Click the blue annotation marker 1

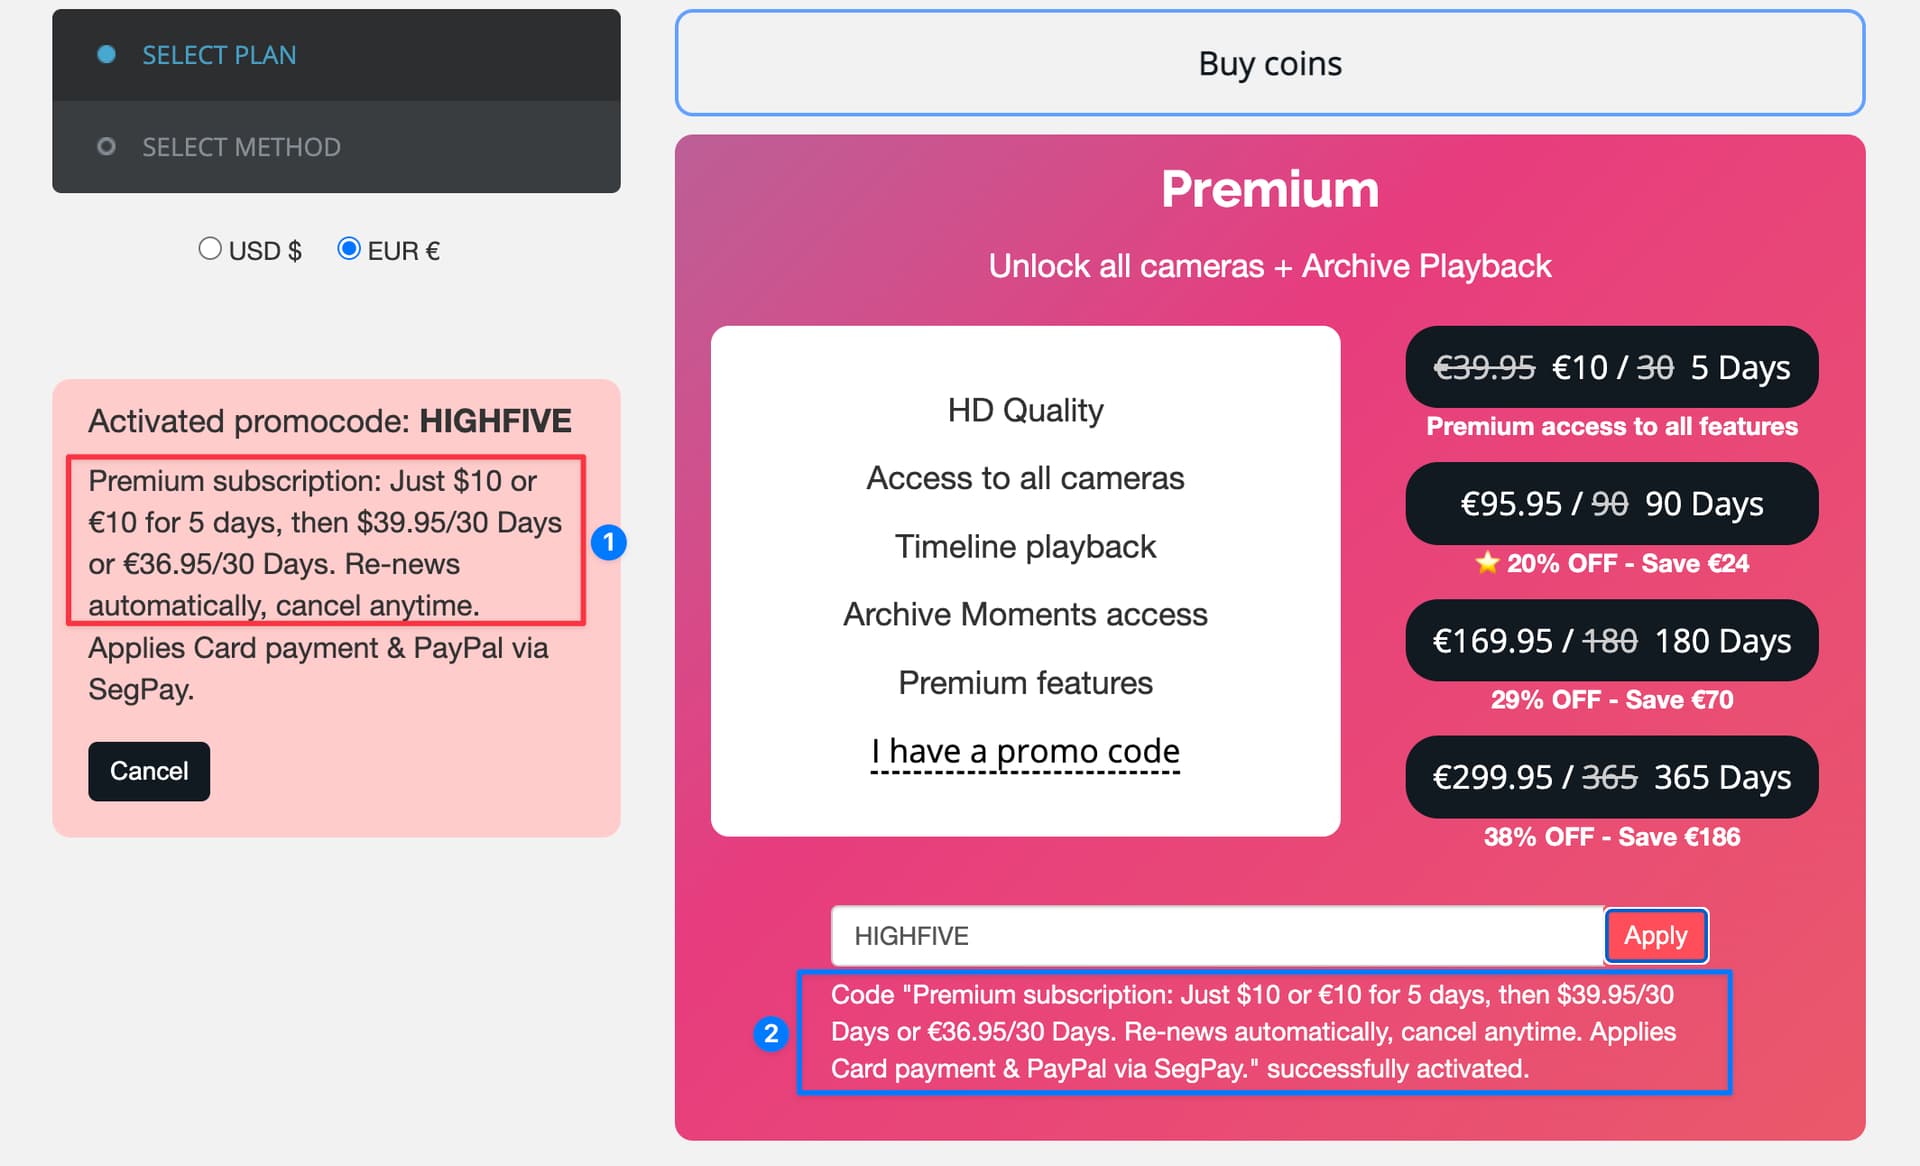click(x=609, y=542)
